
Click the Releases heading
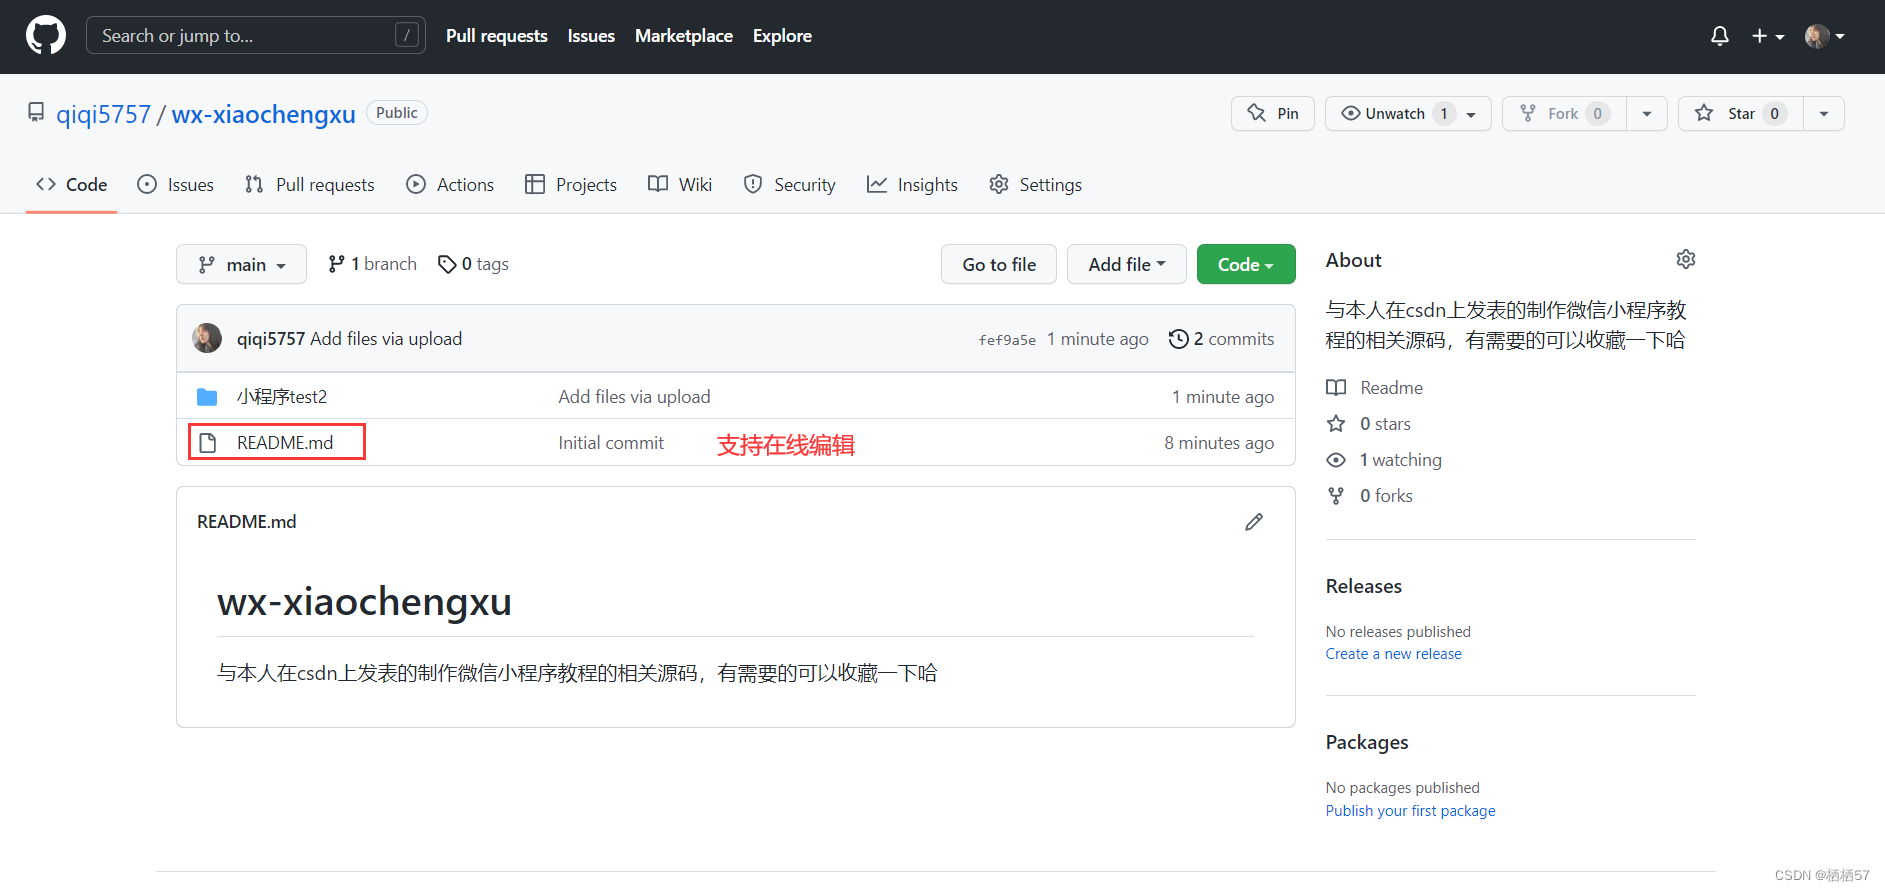1364,587
